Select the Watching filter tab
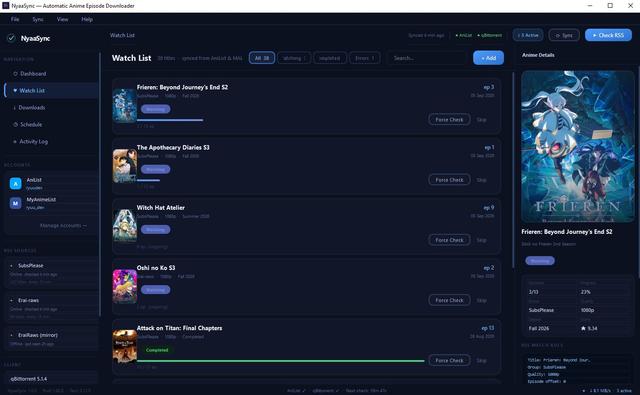This screenshot has width=640, height=395. pos(294,58)
